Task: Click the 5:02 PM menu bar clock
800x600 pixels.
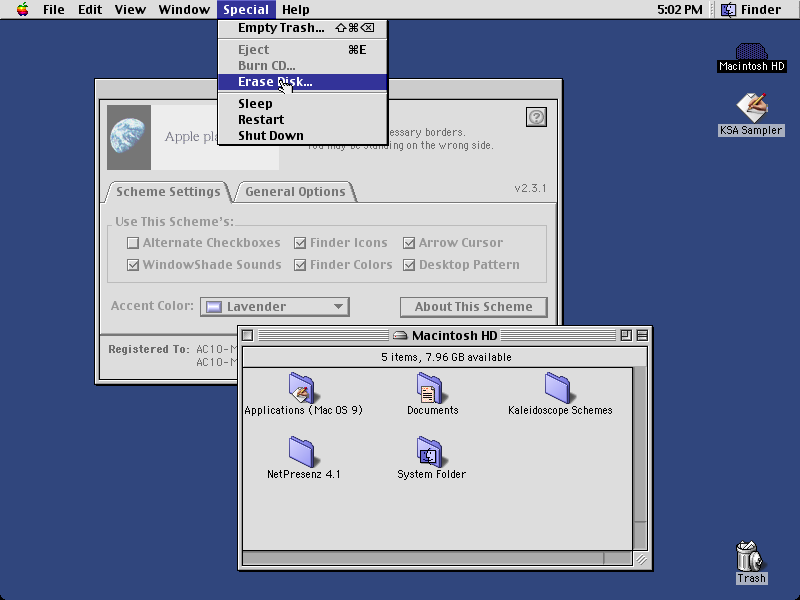Action: pos(680,10)
